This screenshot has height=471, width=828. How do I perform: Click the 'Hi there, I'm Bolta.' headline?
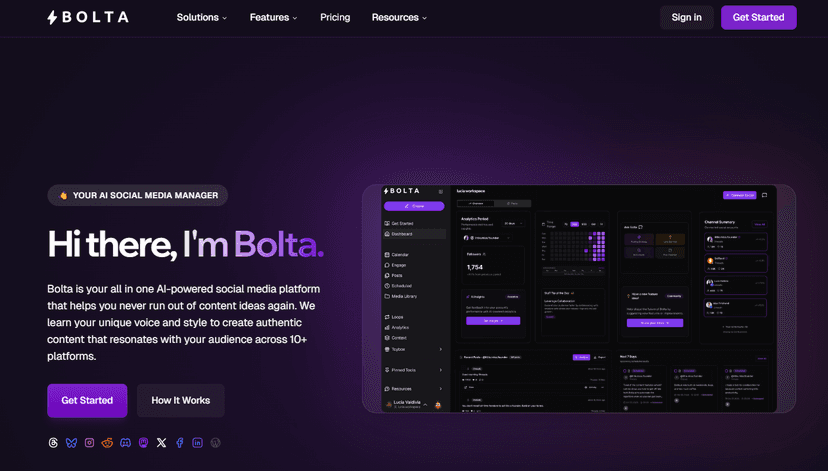click(185, 245)
